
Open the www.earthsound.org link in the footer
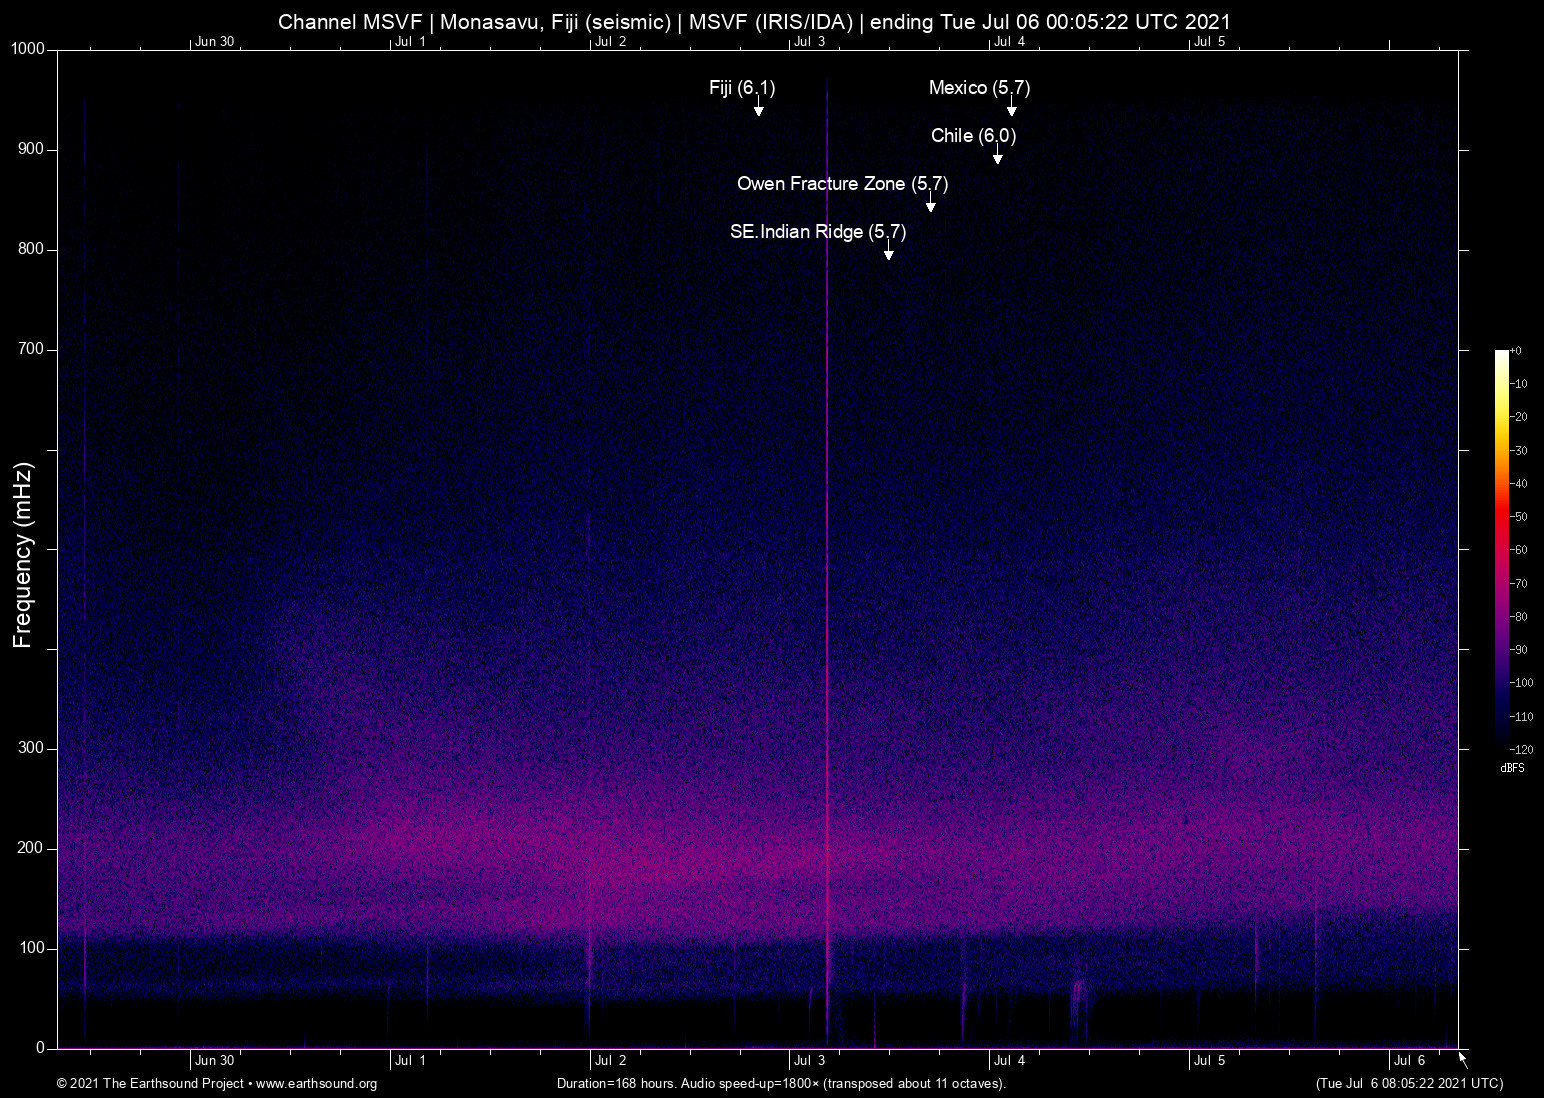[316, 1084]
